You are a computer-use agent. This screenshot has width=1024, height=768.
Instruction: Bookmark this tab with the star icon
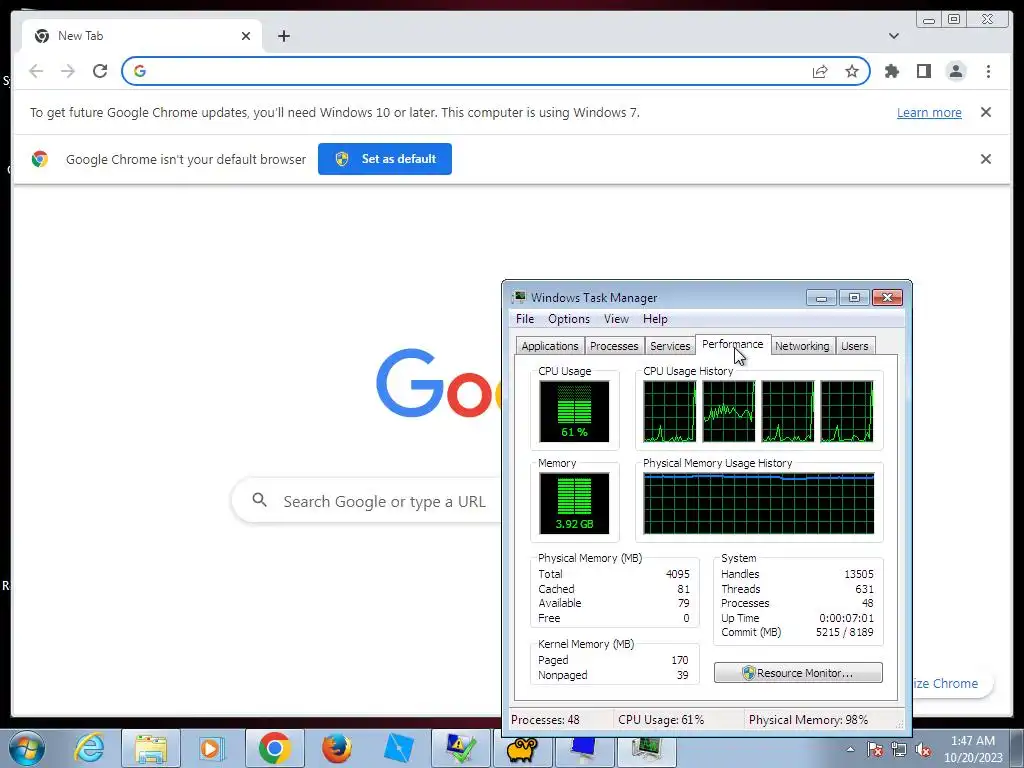point(852,71)
